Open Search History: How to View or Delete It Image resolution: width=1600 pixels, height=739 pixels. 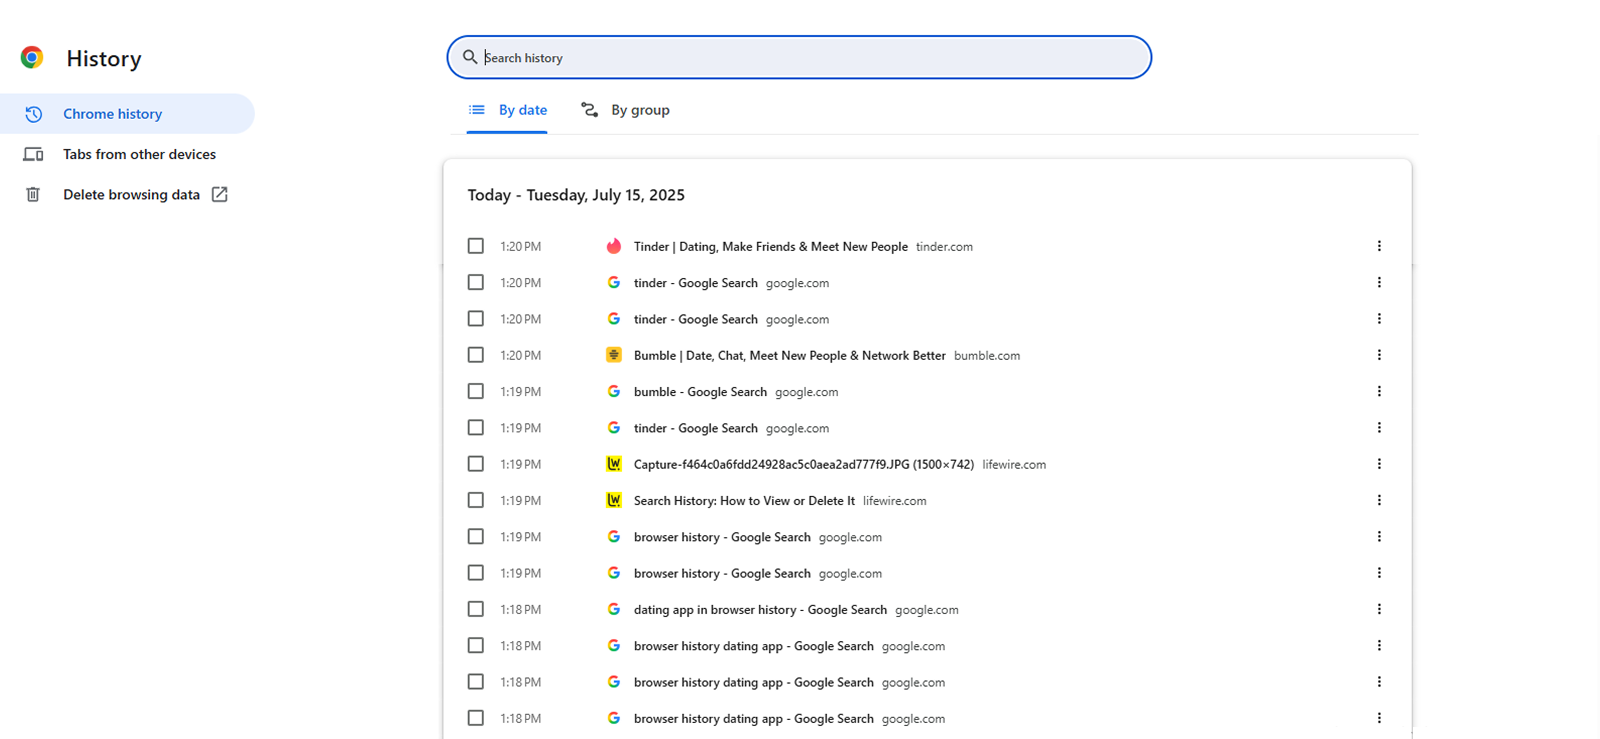744,500
